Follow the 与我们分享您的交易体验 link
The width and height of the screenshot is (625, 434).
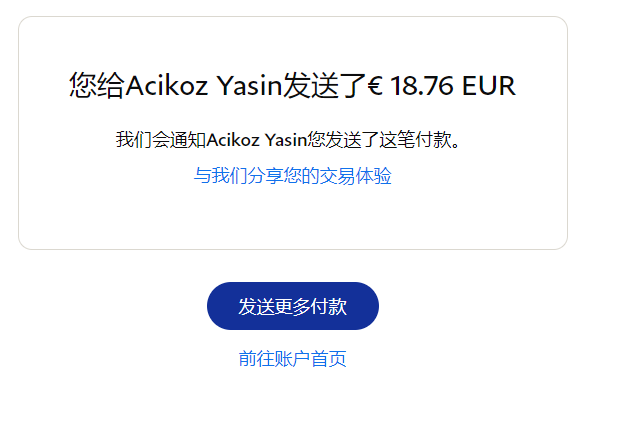pyautogui.click(x=293, y=176)
